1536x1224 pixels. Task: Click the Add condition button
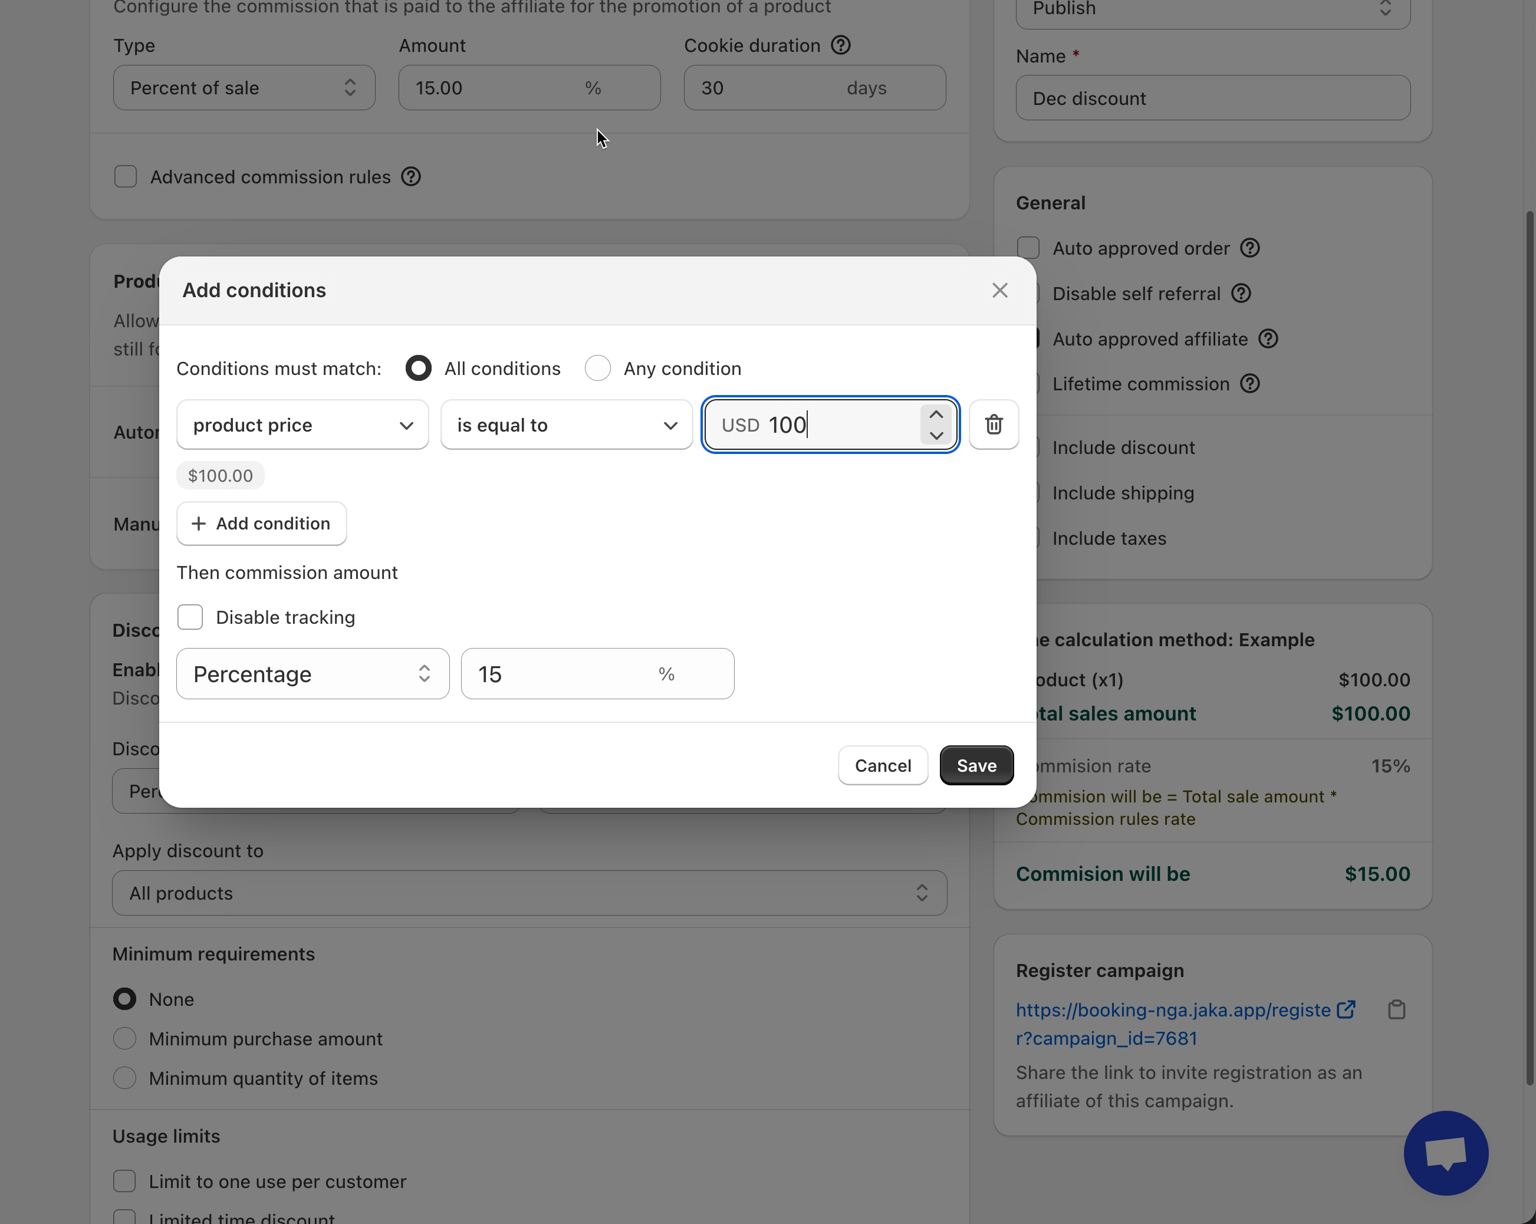pos(261,524)
